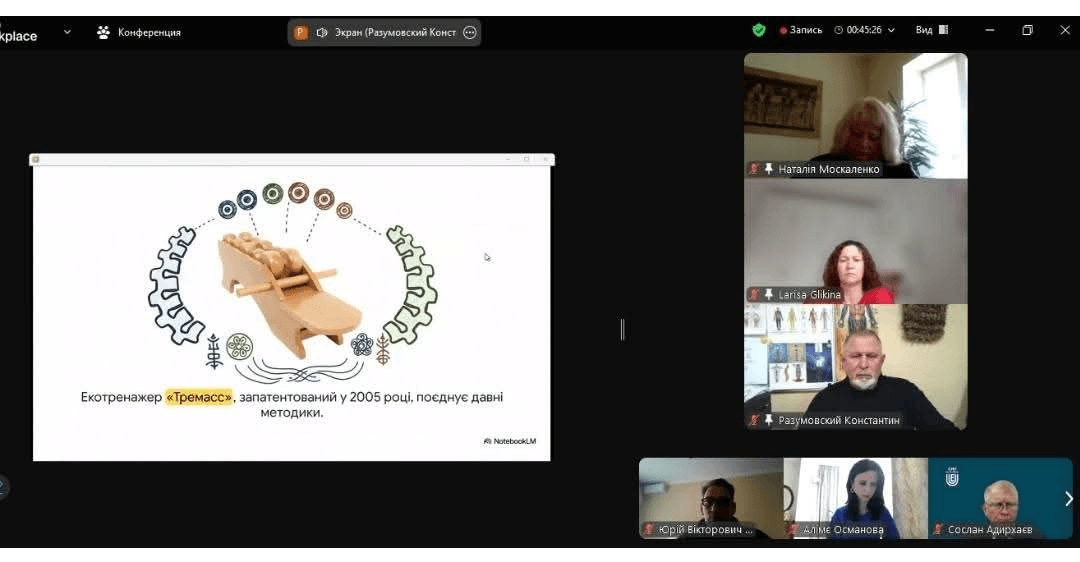Click the Конференция meeting info icon
This screenshot has width=1080, height=562.
[103, 32]
